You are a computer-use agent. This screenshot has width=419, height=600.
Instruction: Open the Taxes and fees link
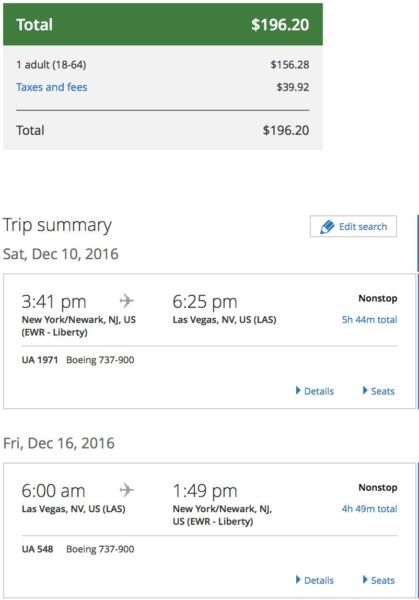pyautogui.click(x=52, y=87)
